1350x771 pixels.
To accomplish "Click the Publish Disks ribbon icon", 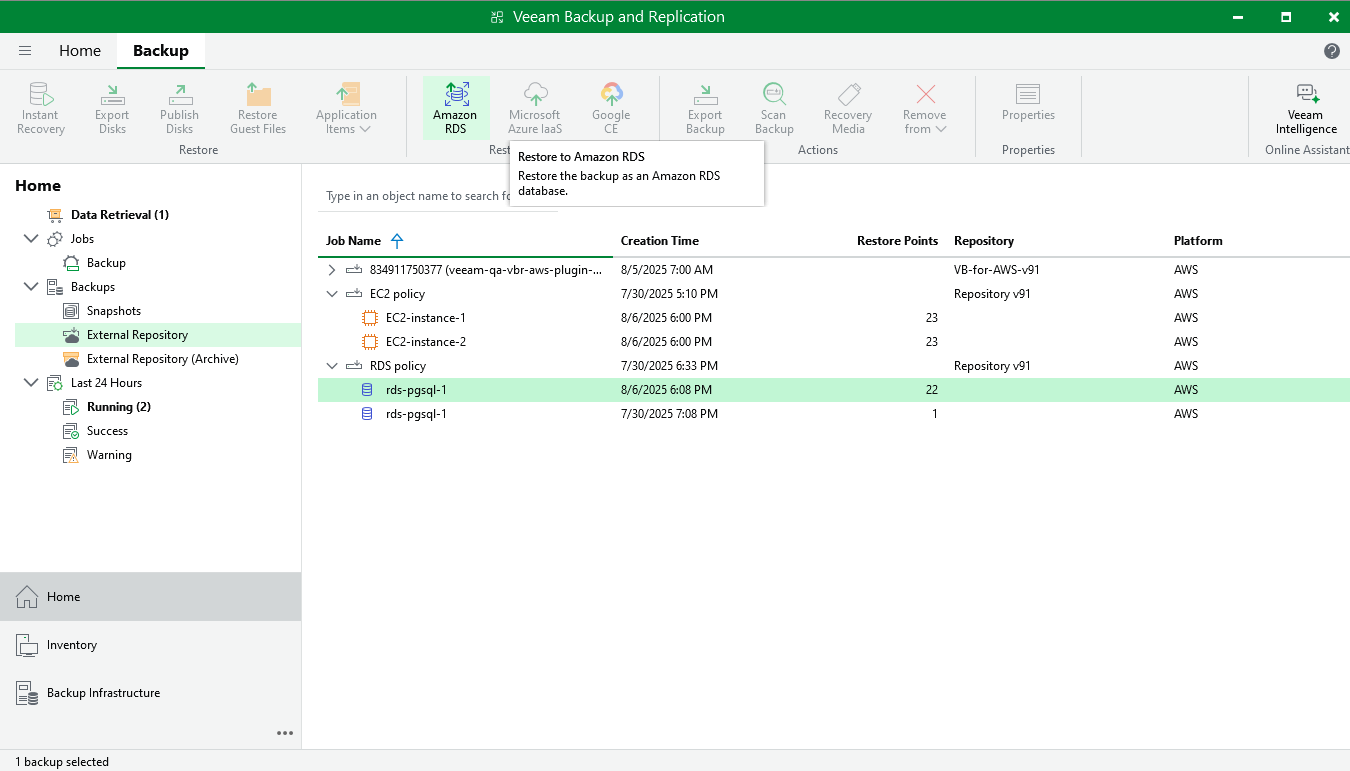I will coord(179,108).
